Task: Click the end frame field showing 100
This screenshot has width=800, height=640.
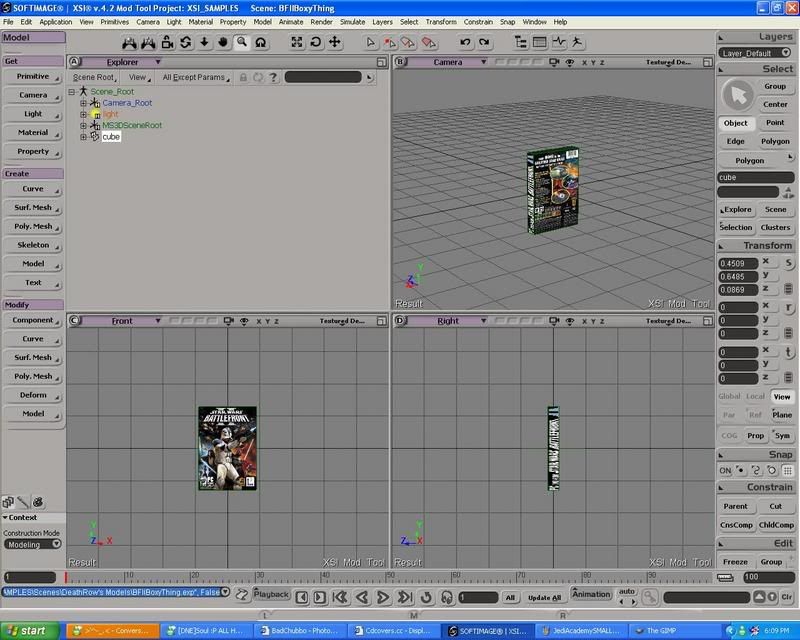Action: [x=768, y=577]
